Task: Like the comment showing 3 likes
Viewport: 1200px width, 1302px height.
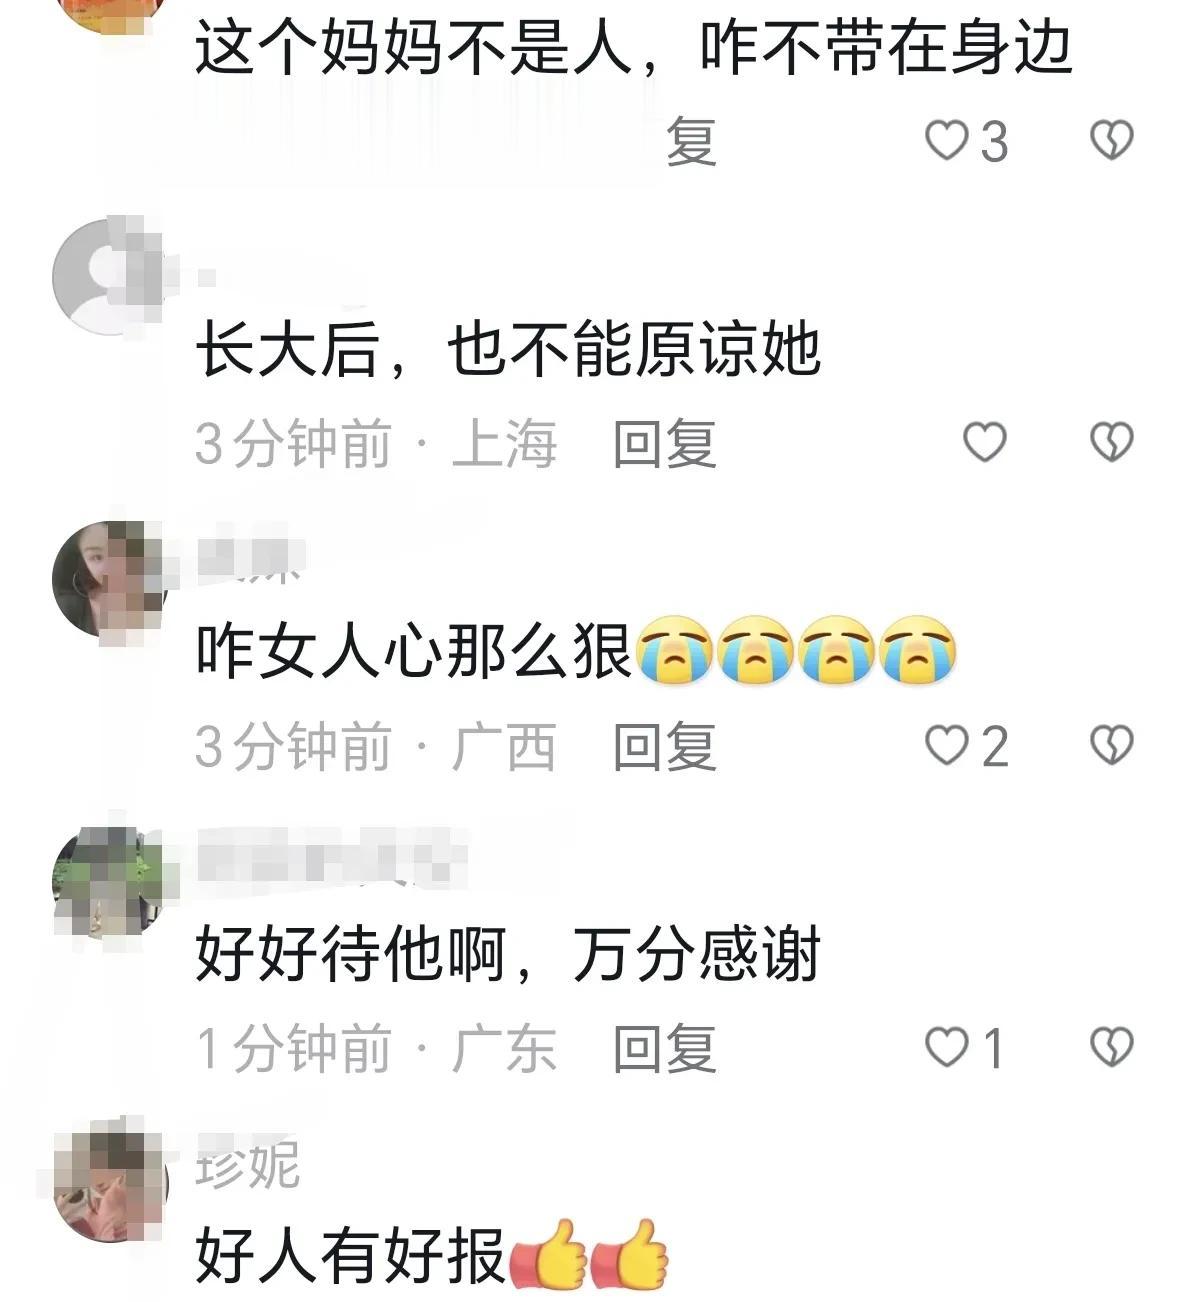Action: pyautogui.click(x=966, y=141)
